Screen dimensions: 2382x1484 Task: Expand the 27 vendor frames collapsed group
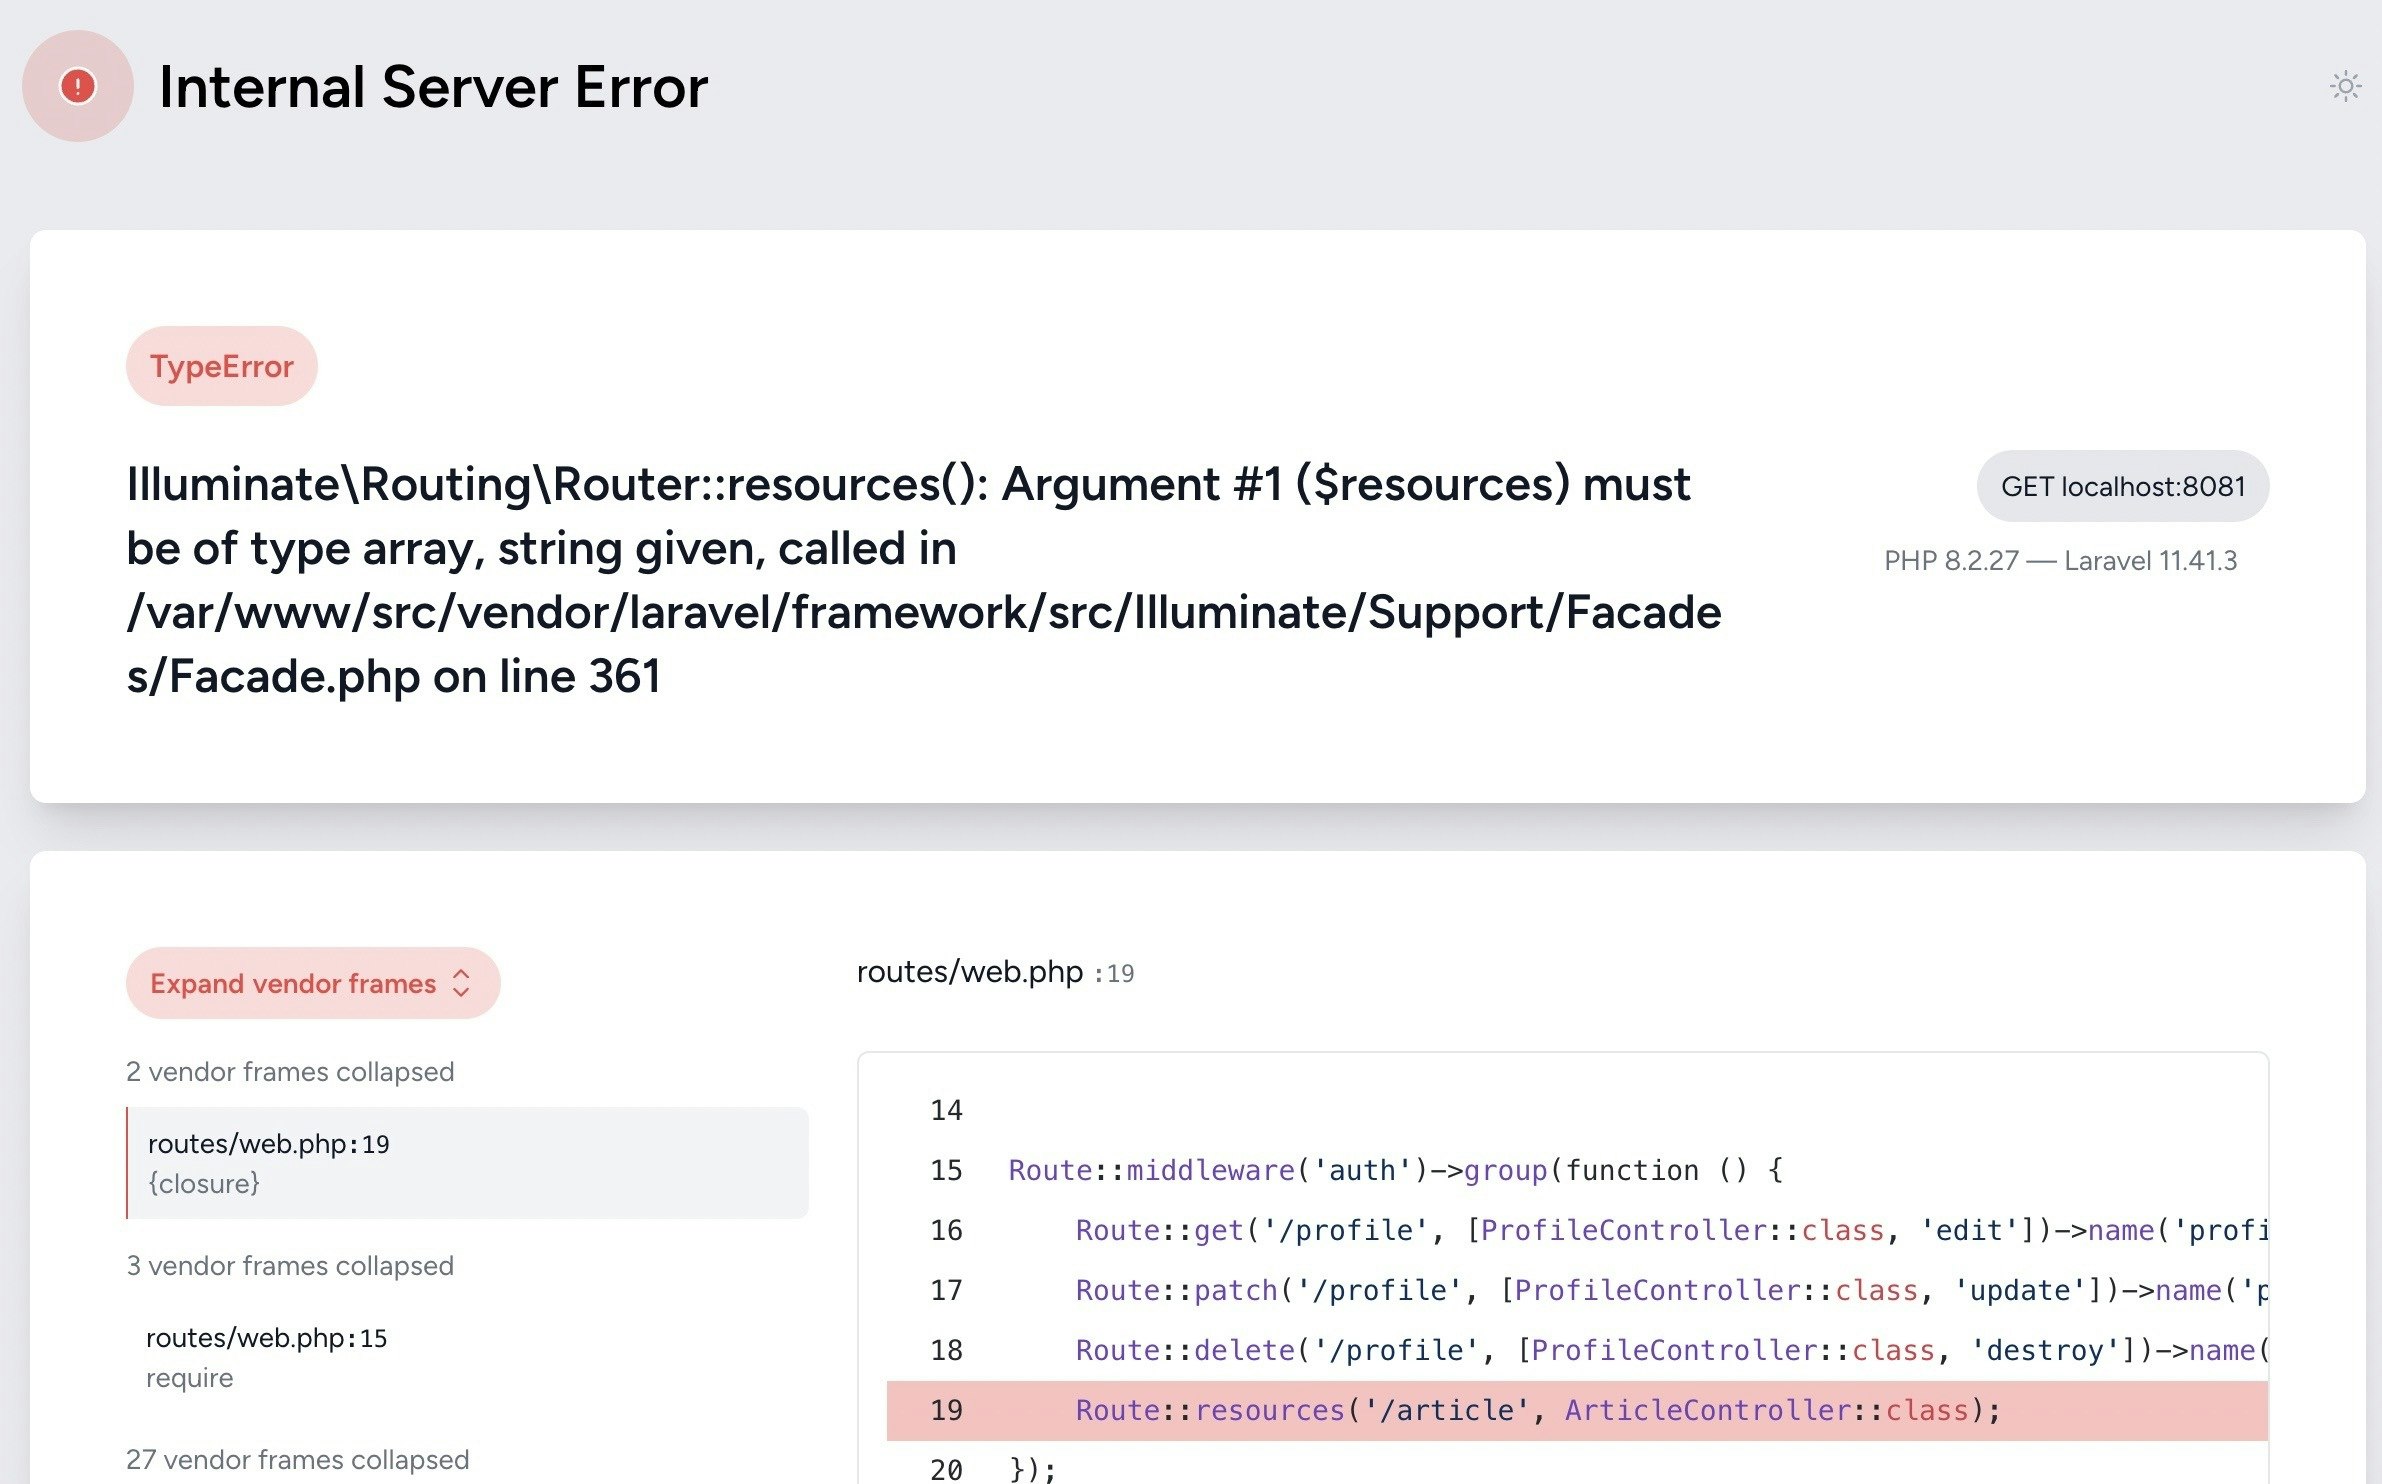[297, 1460]
